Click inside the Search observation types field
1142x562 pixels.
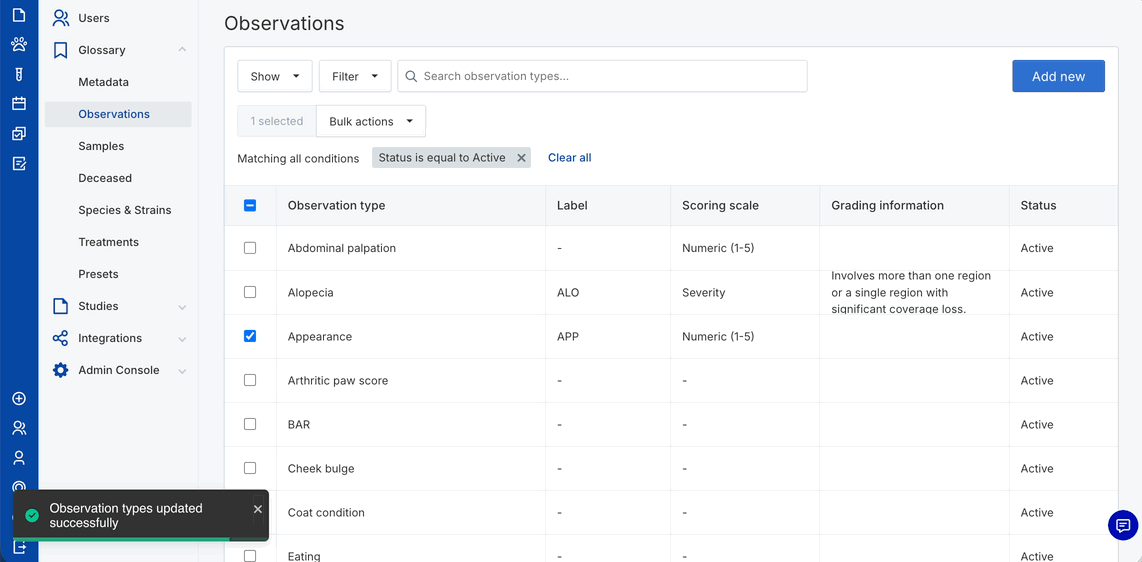click(610, 76)
